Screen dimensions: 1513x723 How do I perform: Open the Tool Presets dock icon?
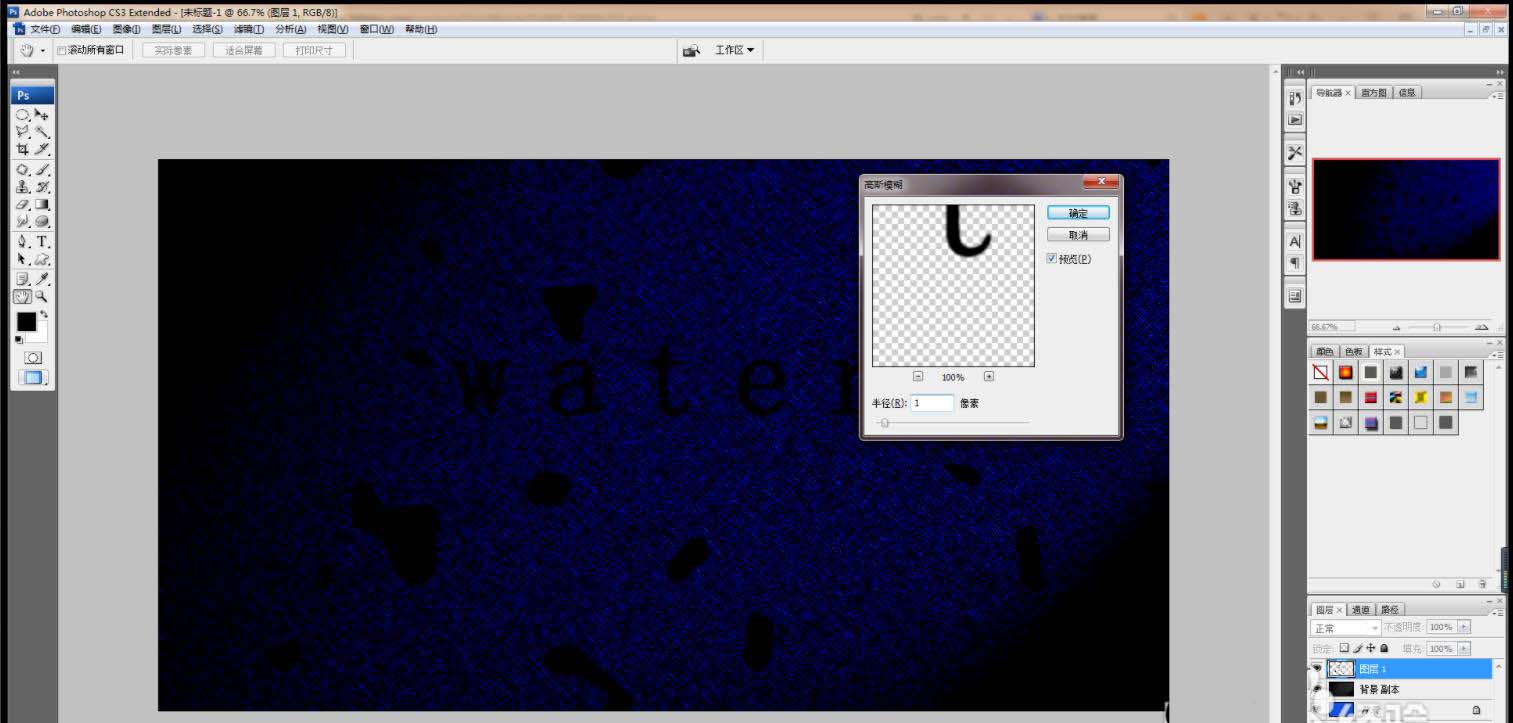pos(1295,152)
